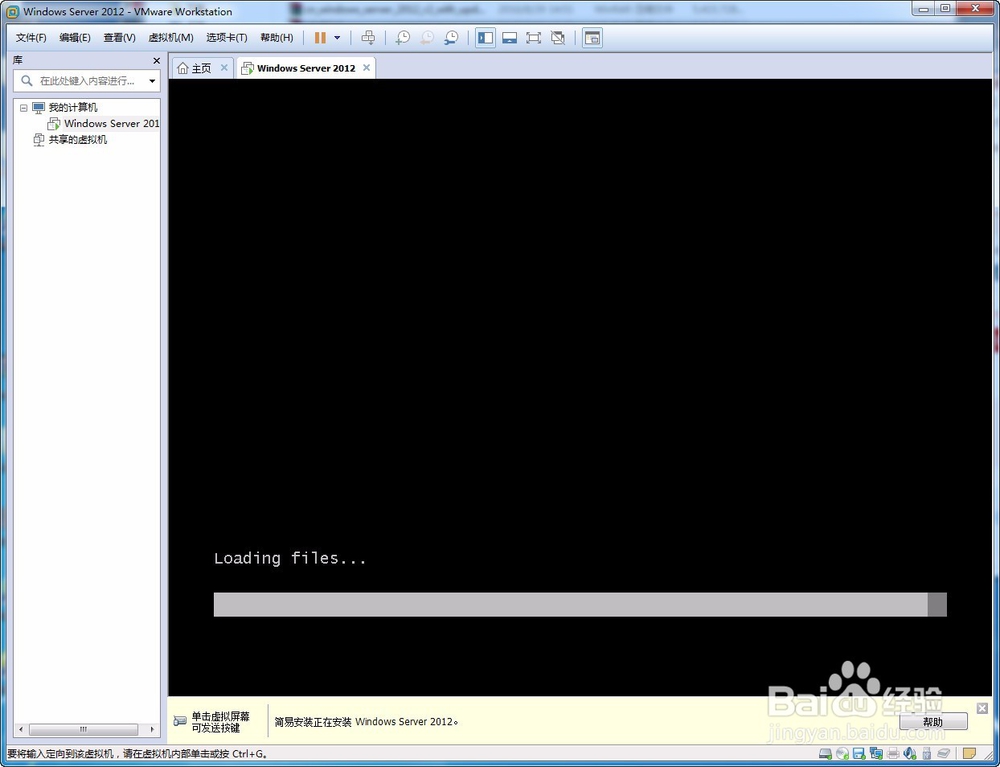The image size is (1000, 767).
Task: Click the 单击虚拟屏幕可发送按键 hint text
Action: click(x=221, y=722)
